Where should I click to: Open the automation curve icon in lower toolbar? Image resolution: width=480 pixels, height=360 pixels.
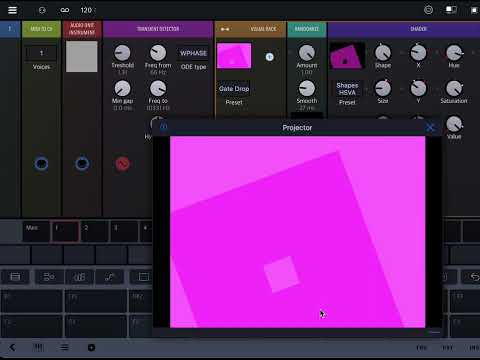pos(110,277)
